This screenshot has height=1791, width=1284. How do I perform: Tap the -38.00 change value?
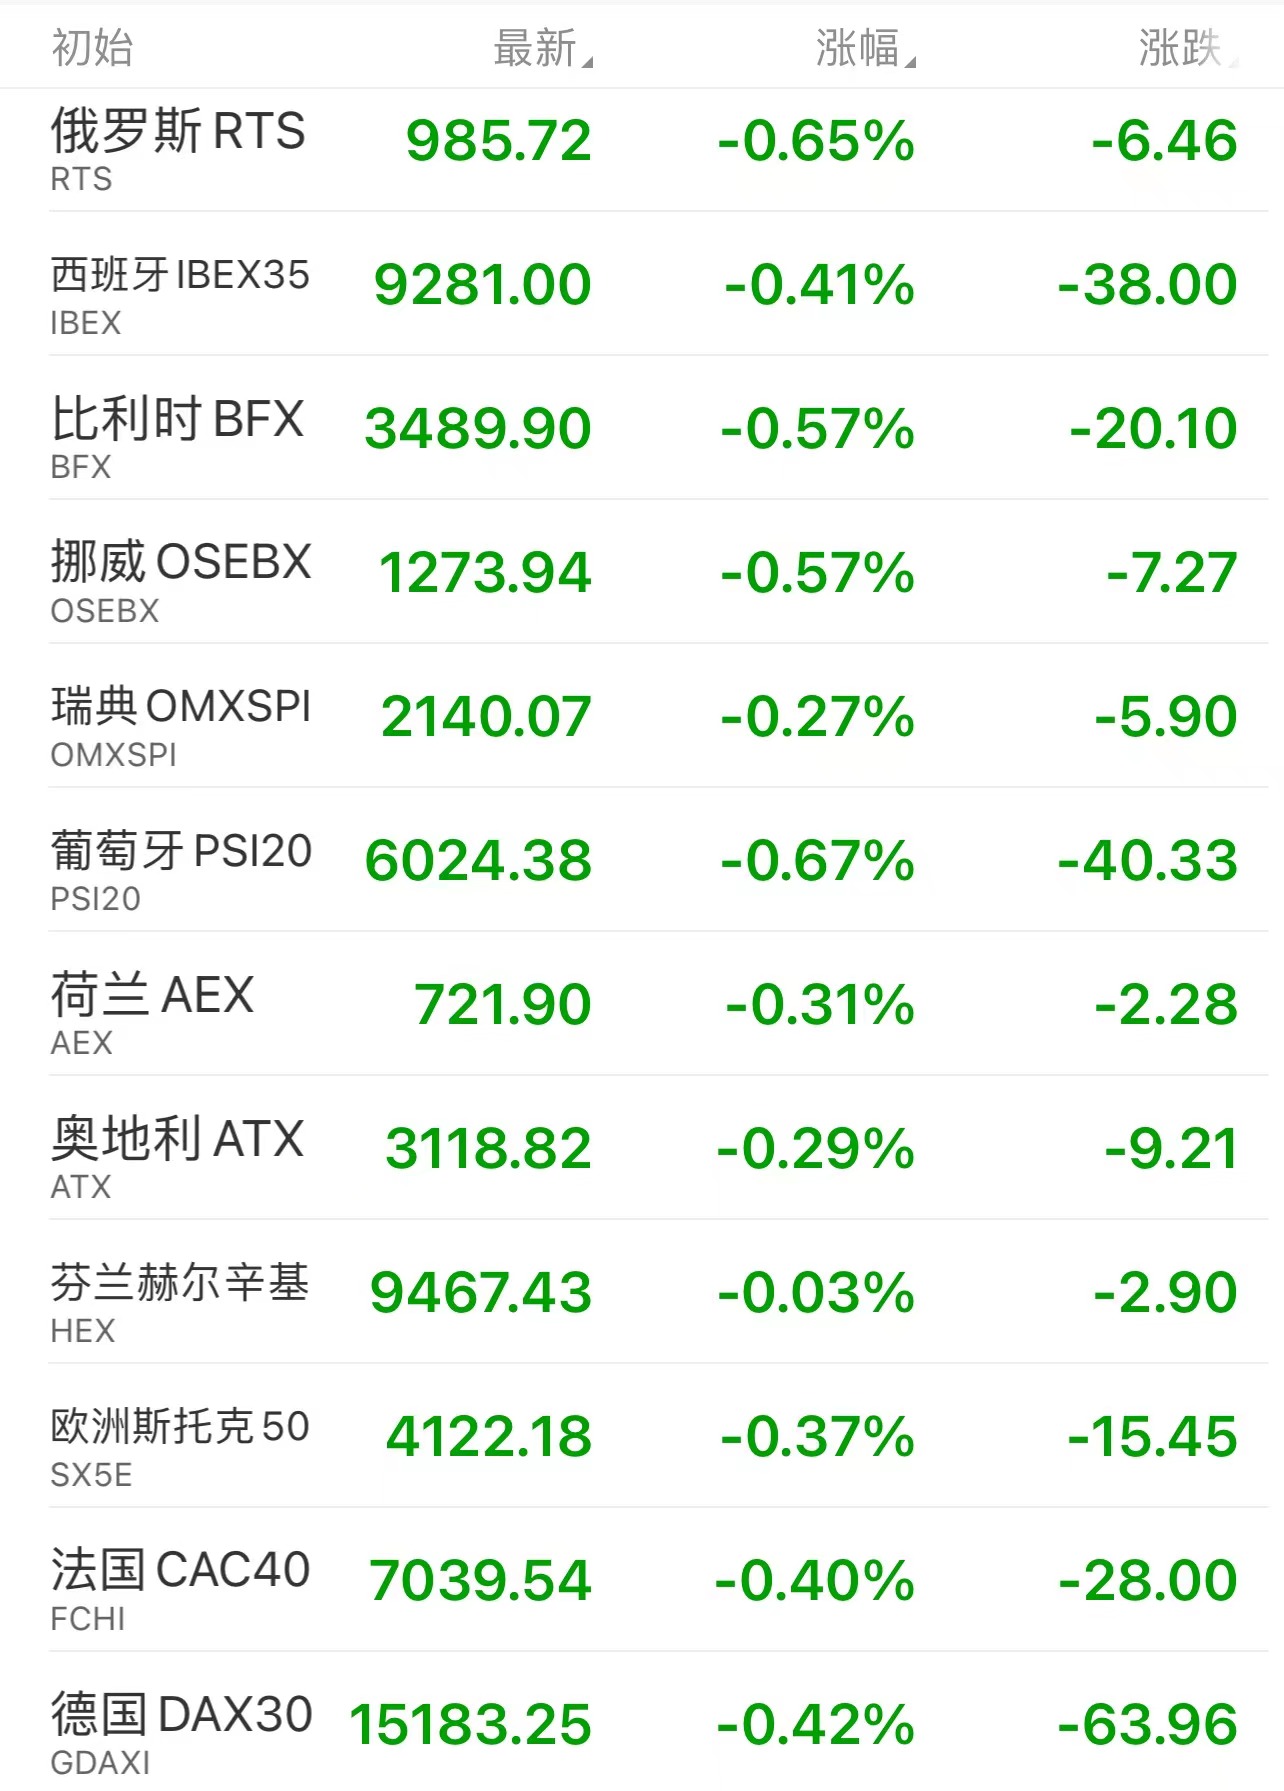(1147, 285)
